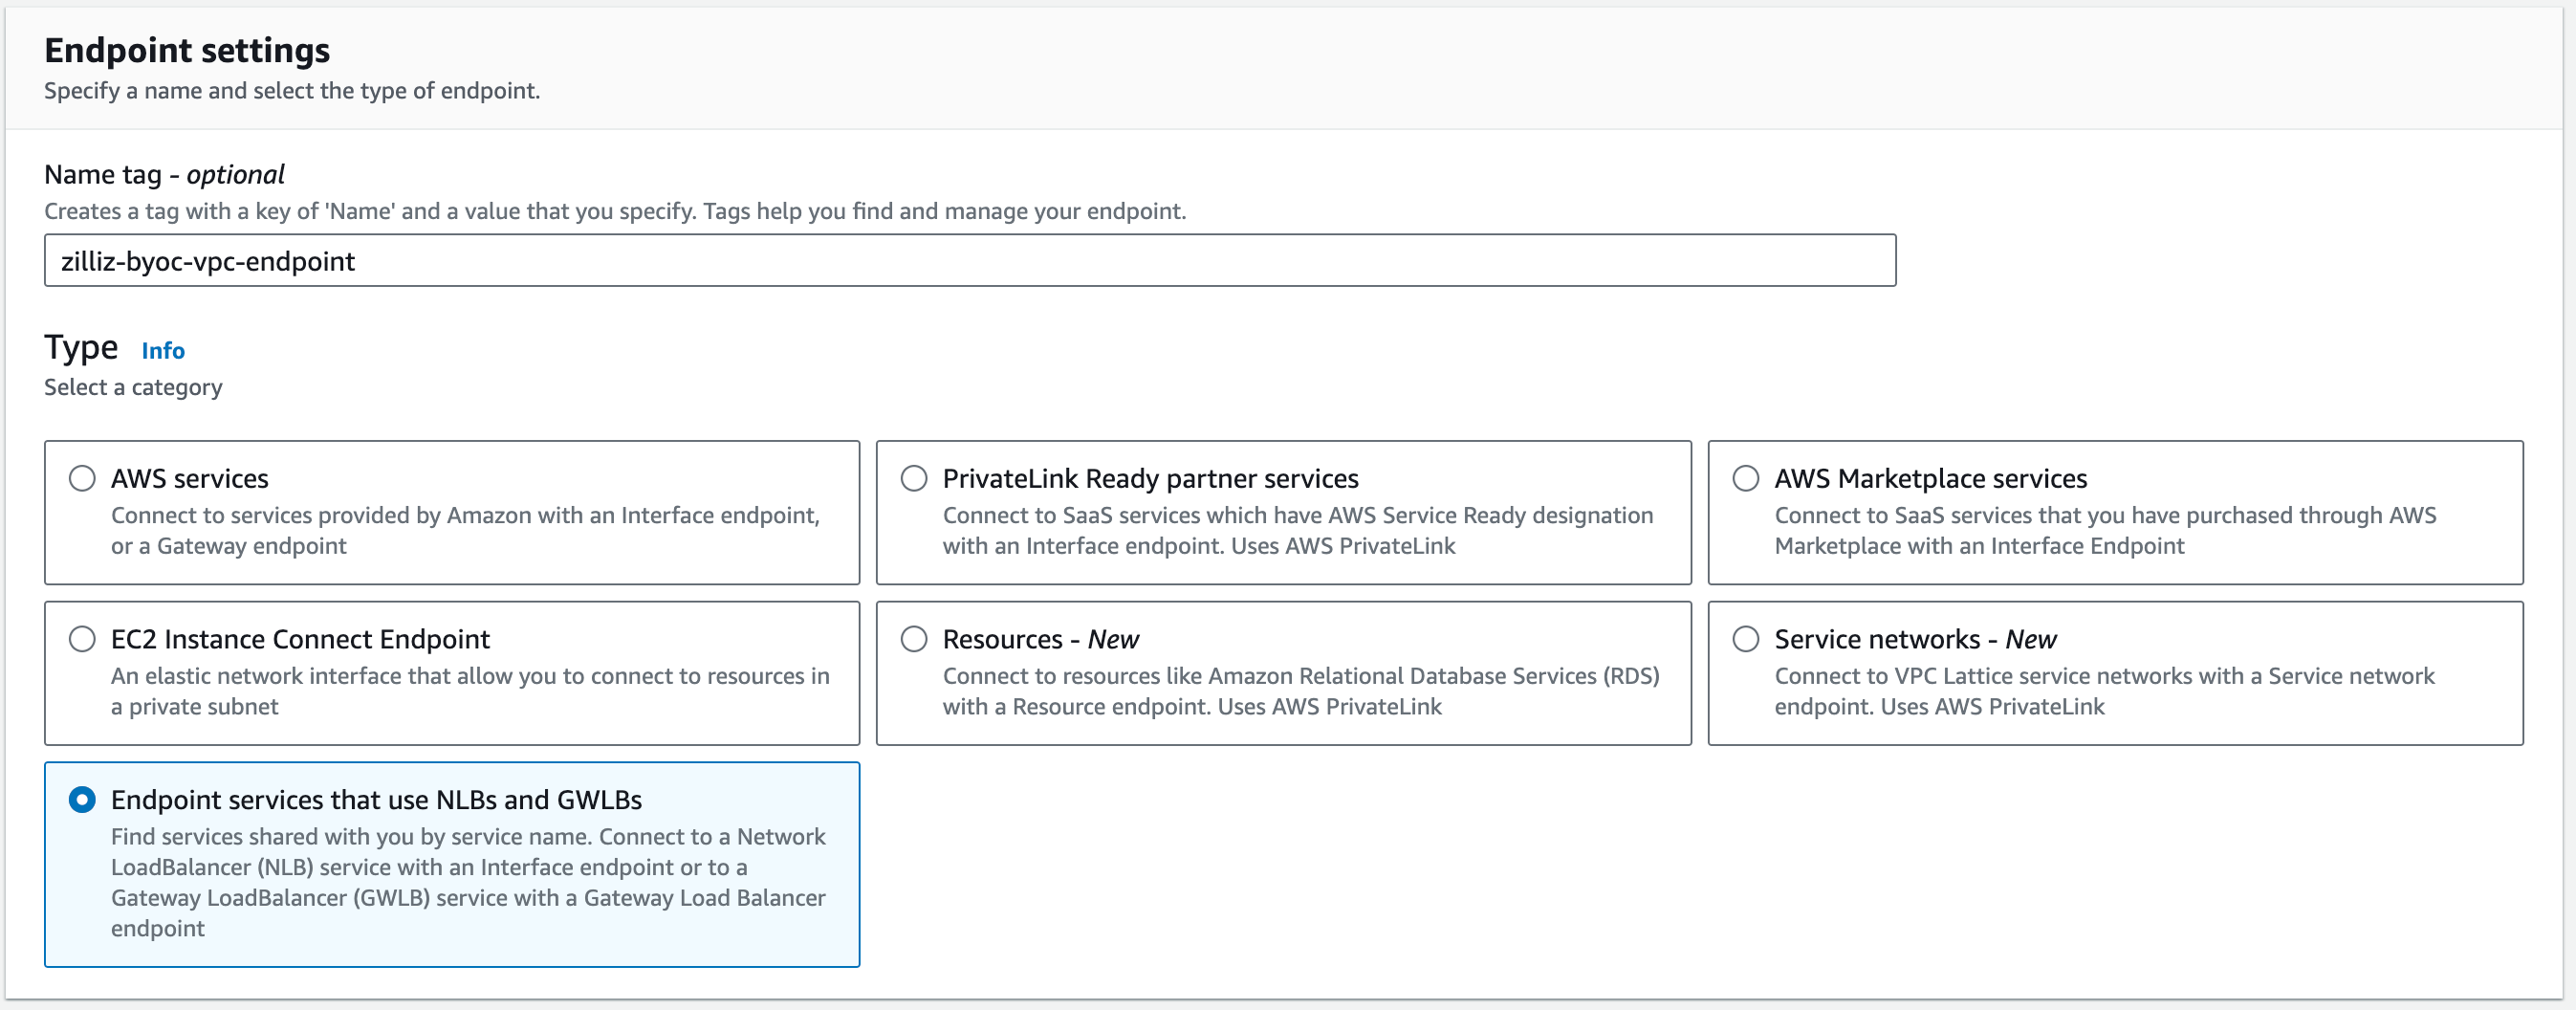Choose the Service networks - New radio button
Viewport: 2576px width, 1010px height.
point(1745,639)
